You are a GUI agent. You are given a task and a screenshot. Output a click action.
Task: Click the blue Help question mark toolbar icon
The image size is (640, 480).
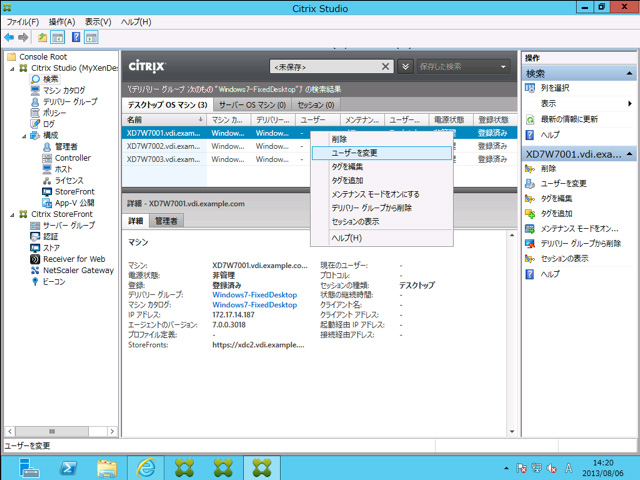coord(76,38)
